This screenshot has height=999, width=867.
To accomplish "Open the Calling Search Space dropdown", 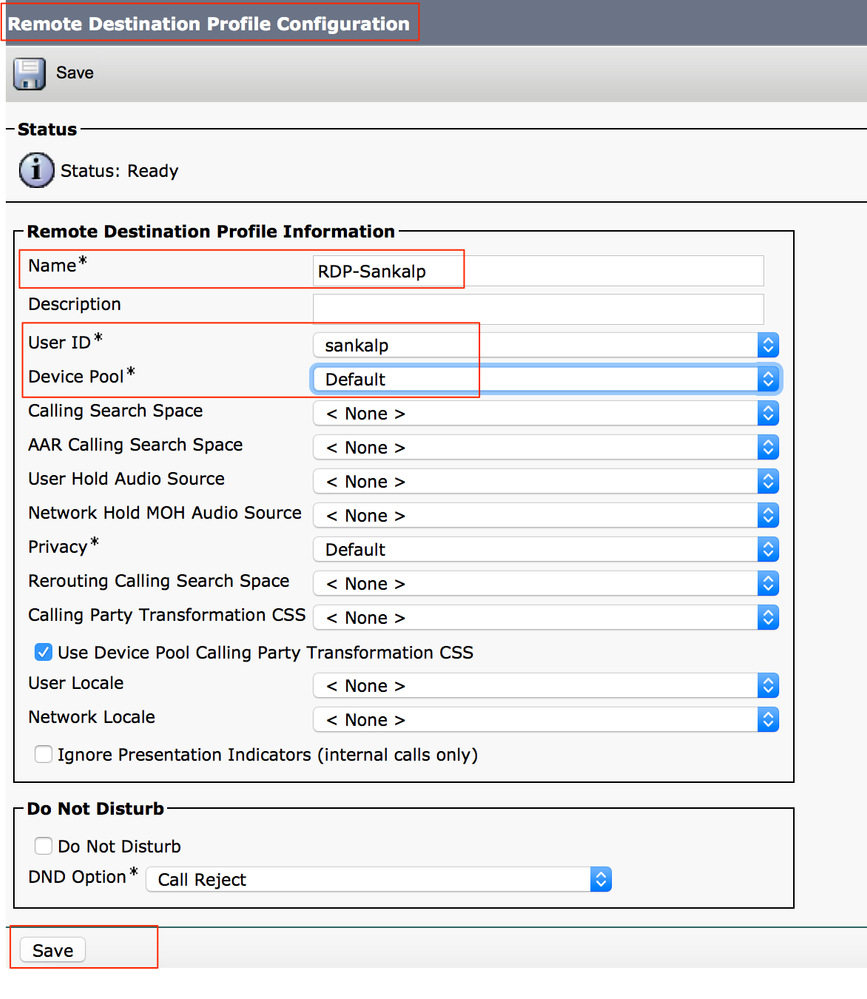I will tap(545, 413).
